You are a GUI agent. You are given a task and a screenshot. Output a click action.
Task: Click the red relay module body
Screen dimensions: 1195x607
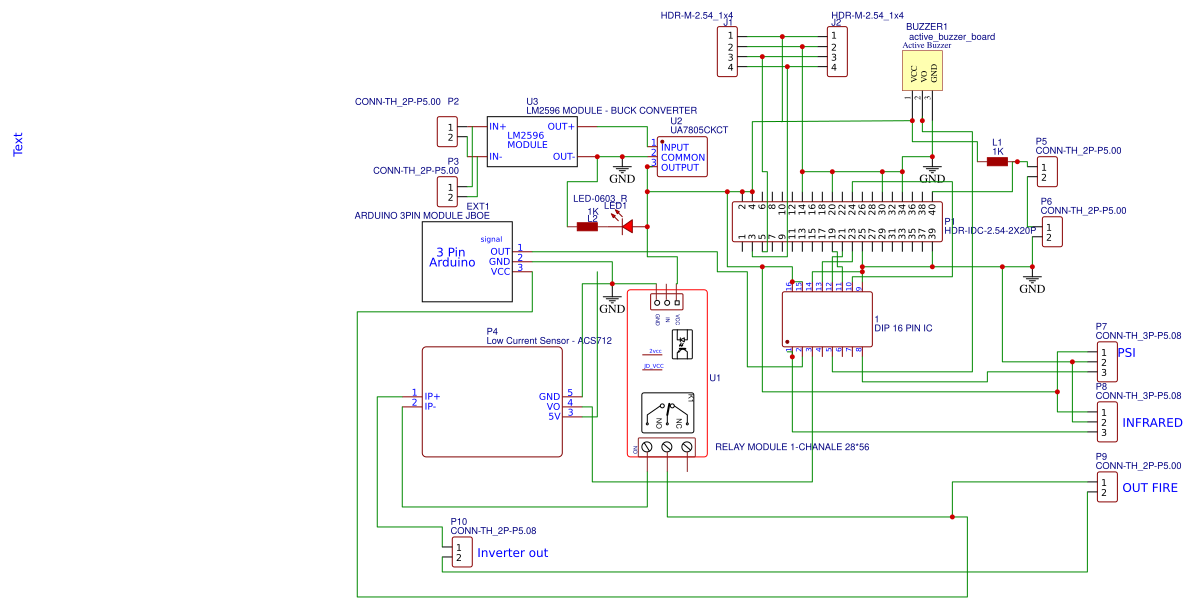click(668, 374)
